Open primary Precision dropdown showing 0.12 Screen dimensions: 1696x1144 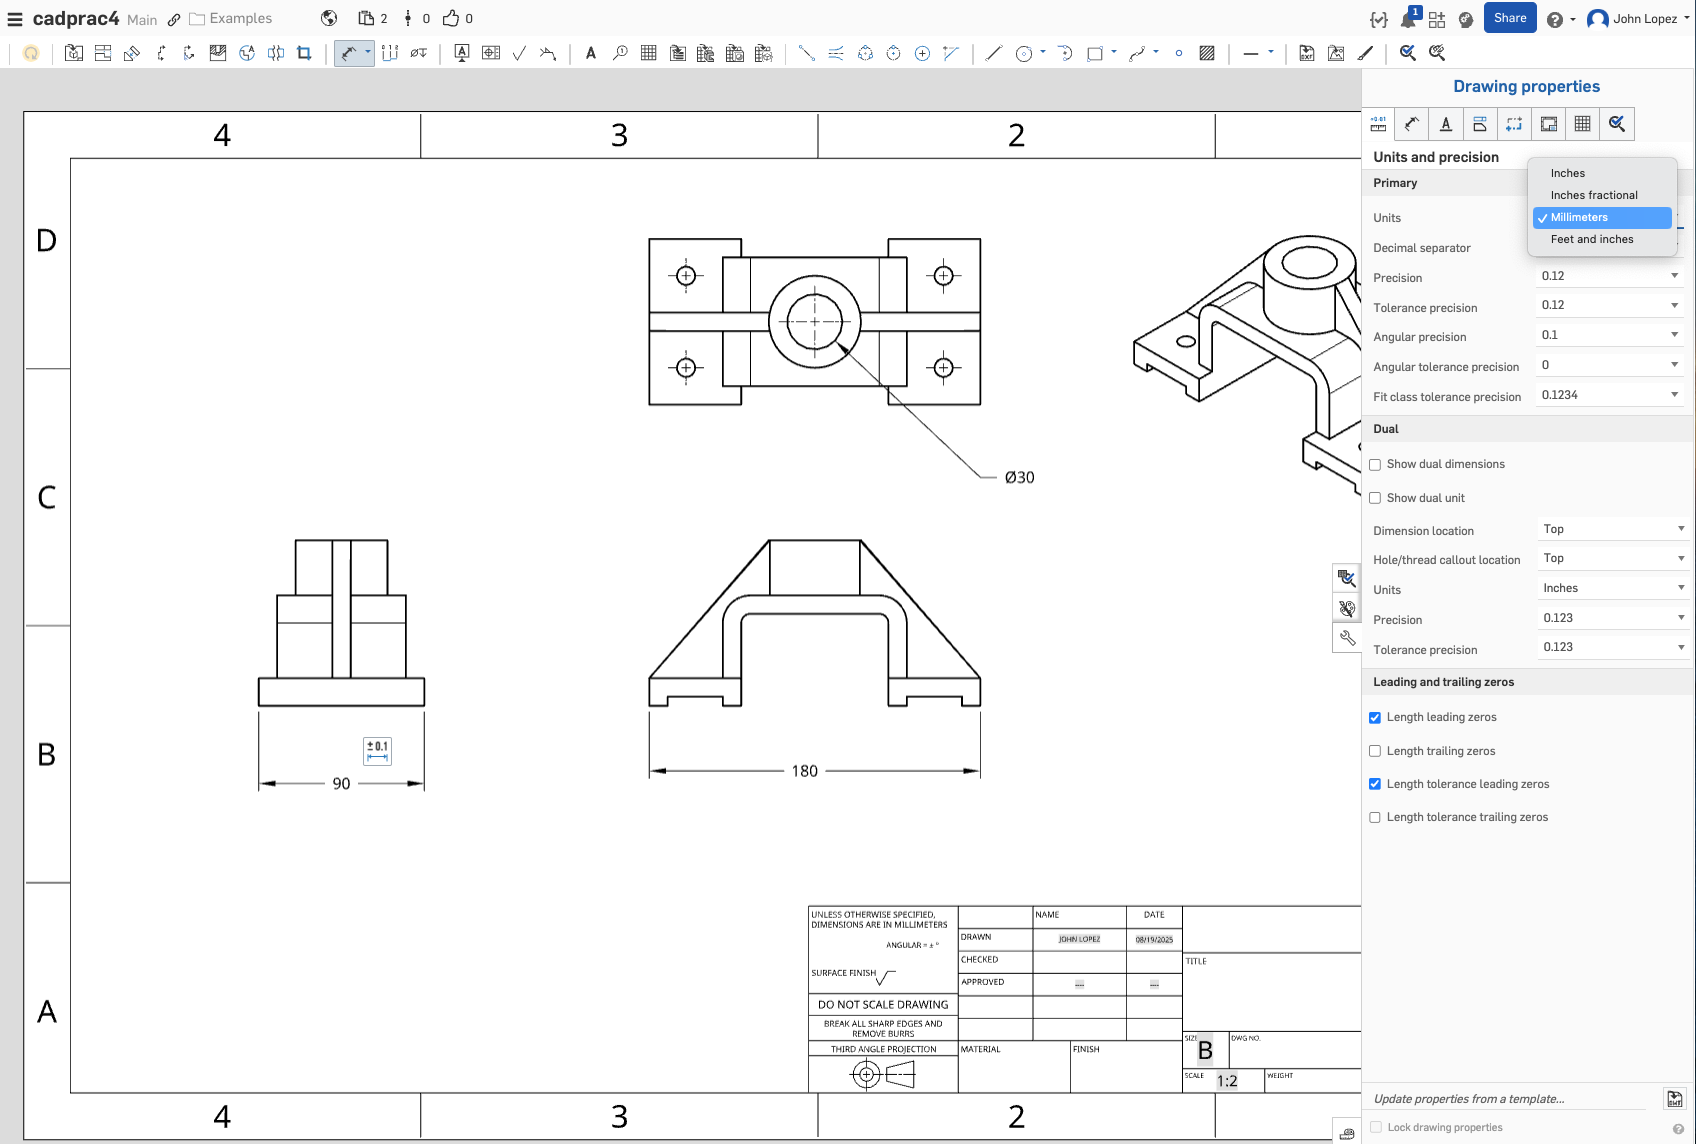click(1610, 276)
